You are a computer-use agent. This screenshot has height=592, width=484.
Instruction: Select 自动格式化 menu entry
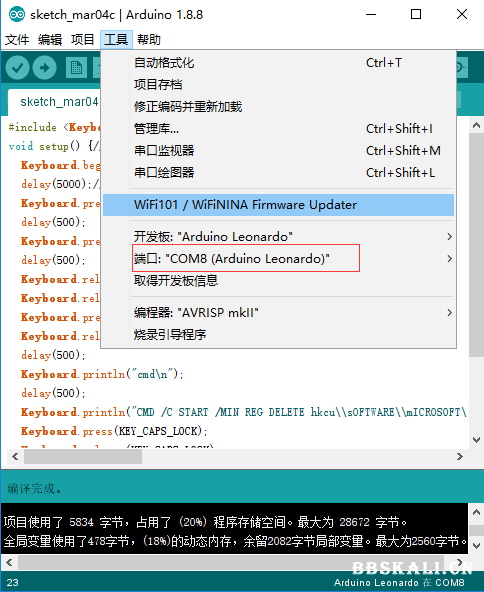[278, 63]
